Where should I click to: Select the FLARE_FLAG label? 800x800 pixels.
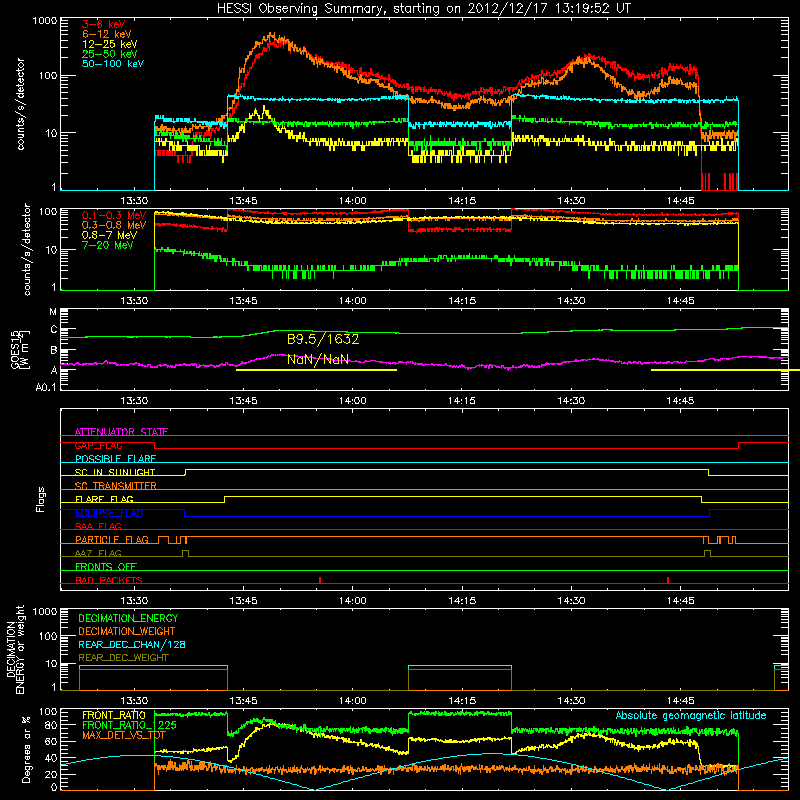tap(104, 499)
